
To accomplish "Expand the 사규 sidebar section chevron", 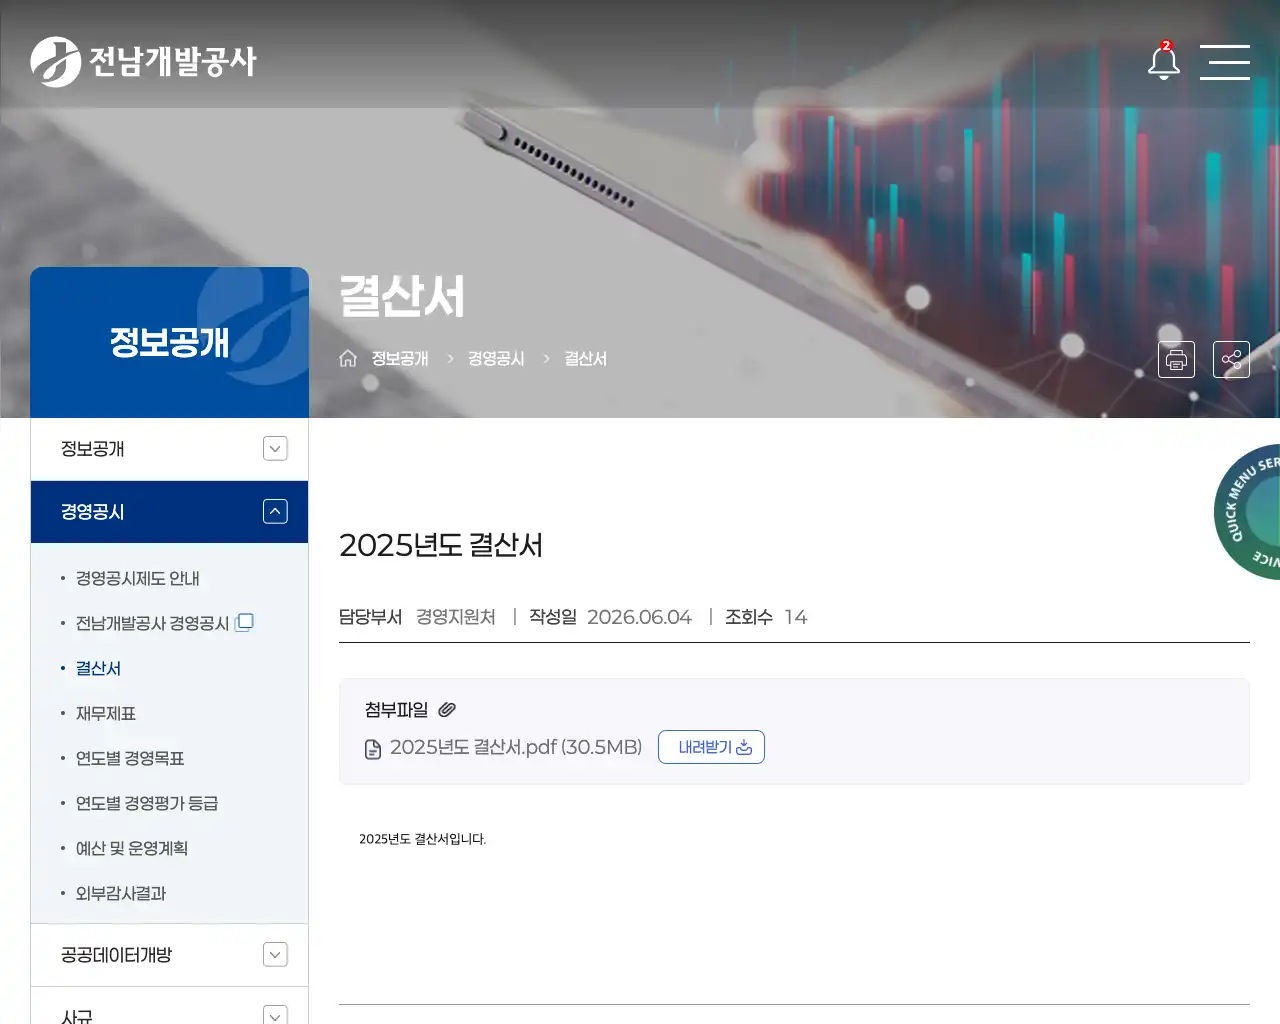I will click(x=275, y=1014).
